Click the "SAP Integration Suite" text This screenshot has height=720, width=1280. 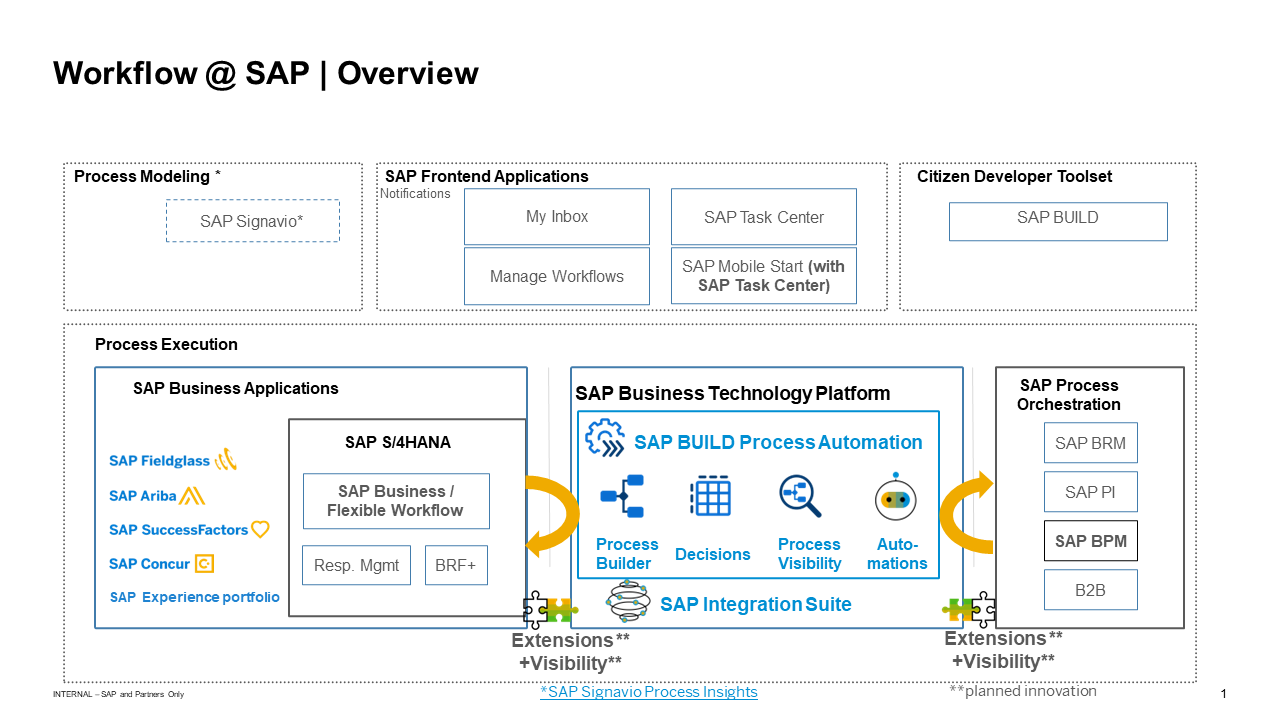pos(756,604)
